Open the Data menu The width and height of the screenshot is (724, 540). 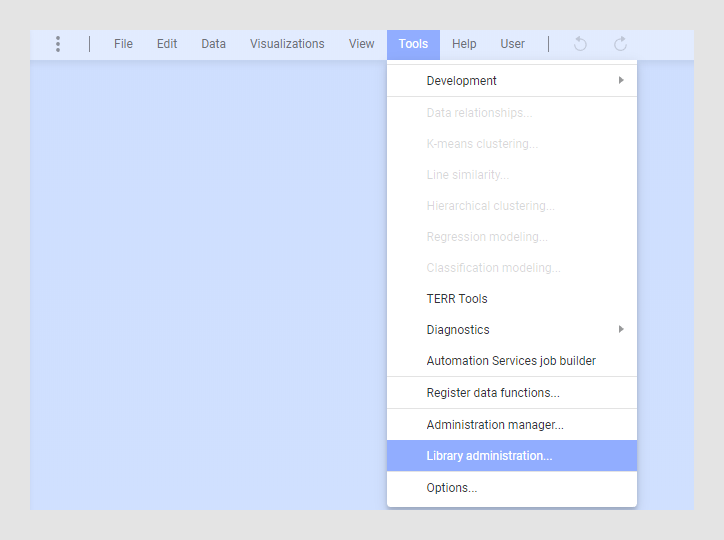(213, 44)
